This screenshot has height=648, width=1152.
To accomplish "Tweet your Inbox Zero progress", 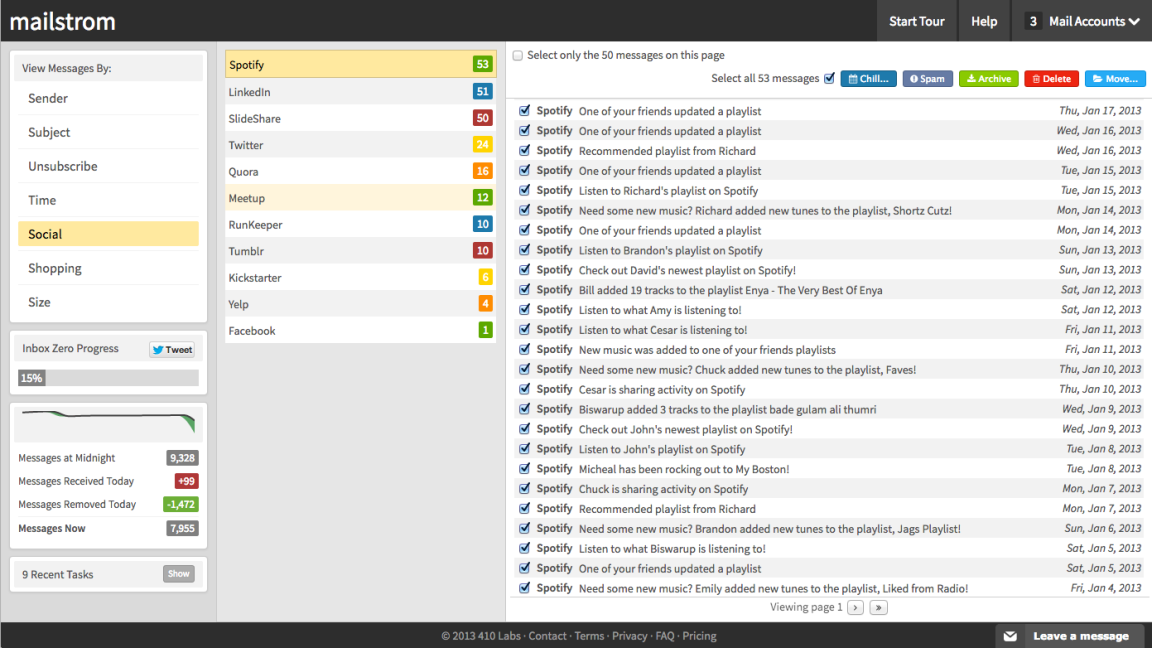I will [172, 349].
